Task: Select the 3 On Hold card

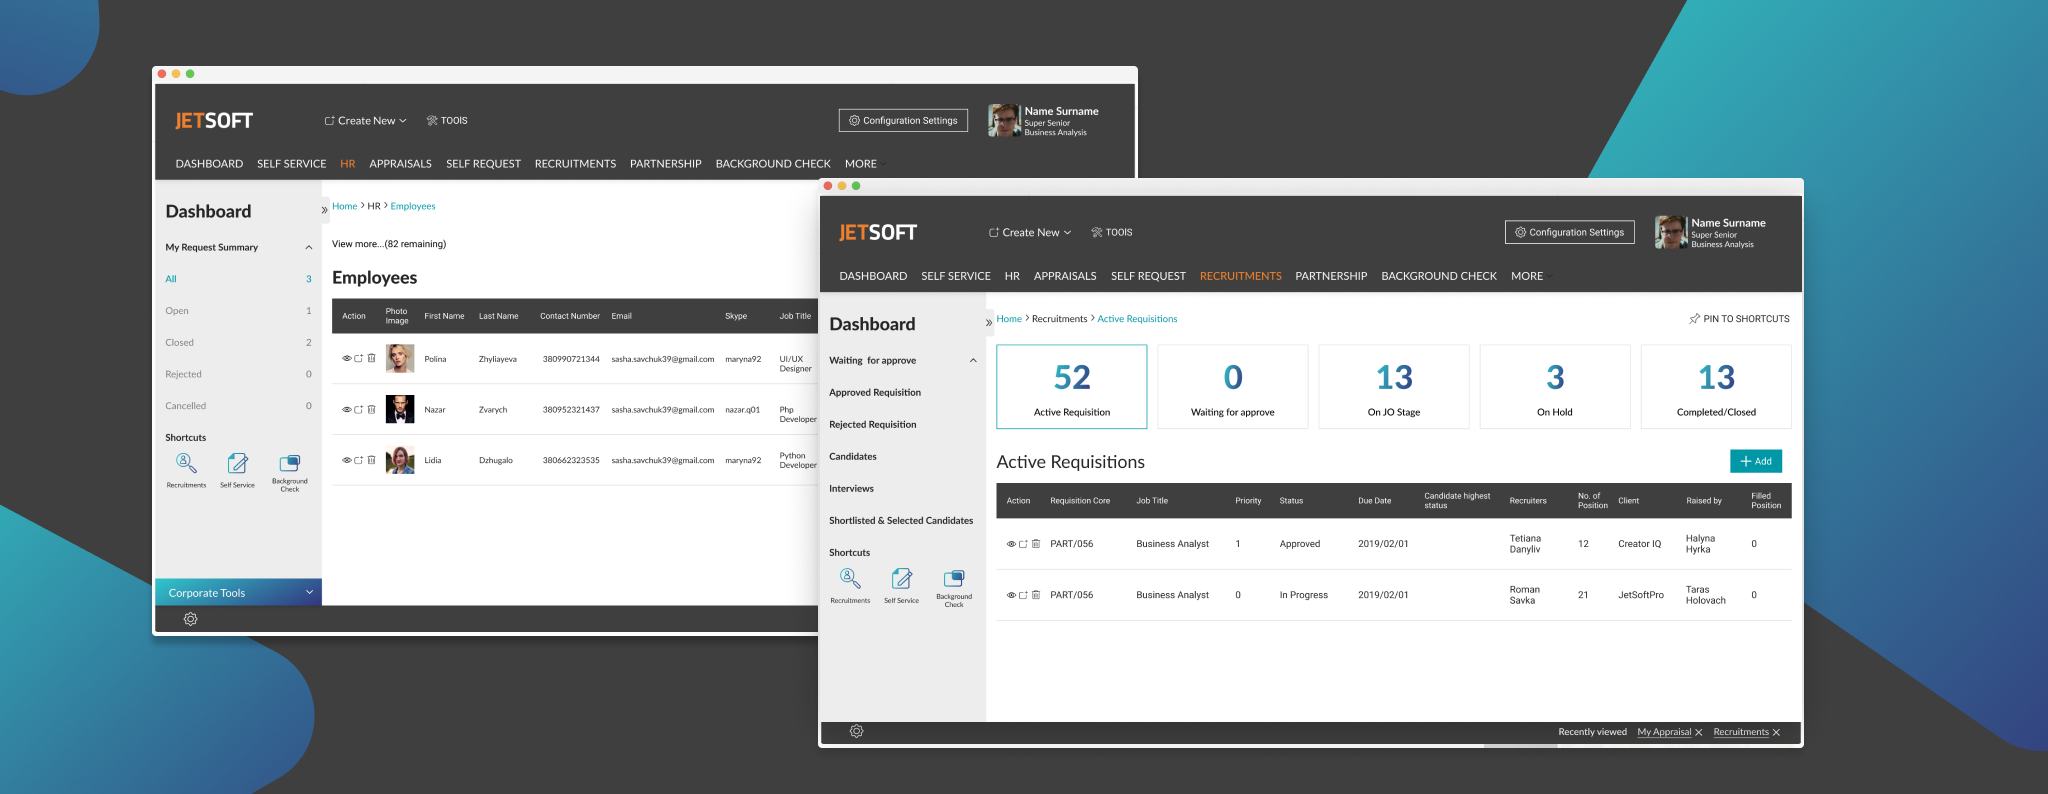Action: (x=1555, y=387)
